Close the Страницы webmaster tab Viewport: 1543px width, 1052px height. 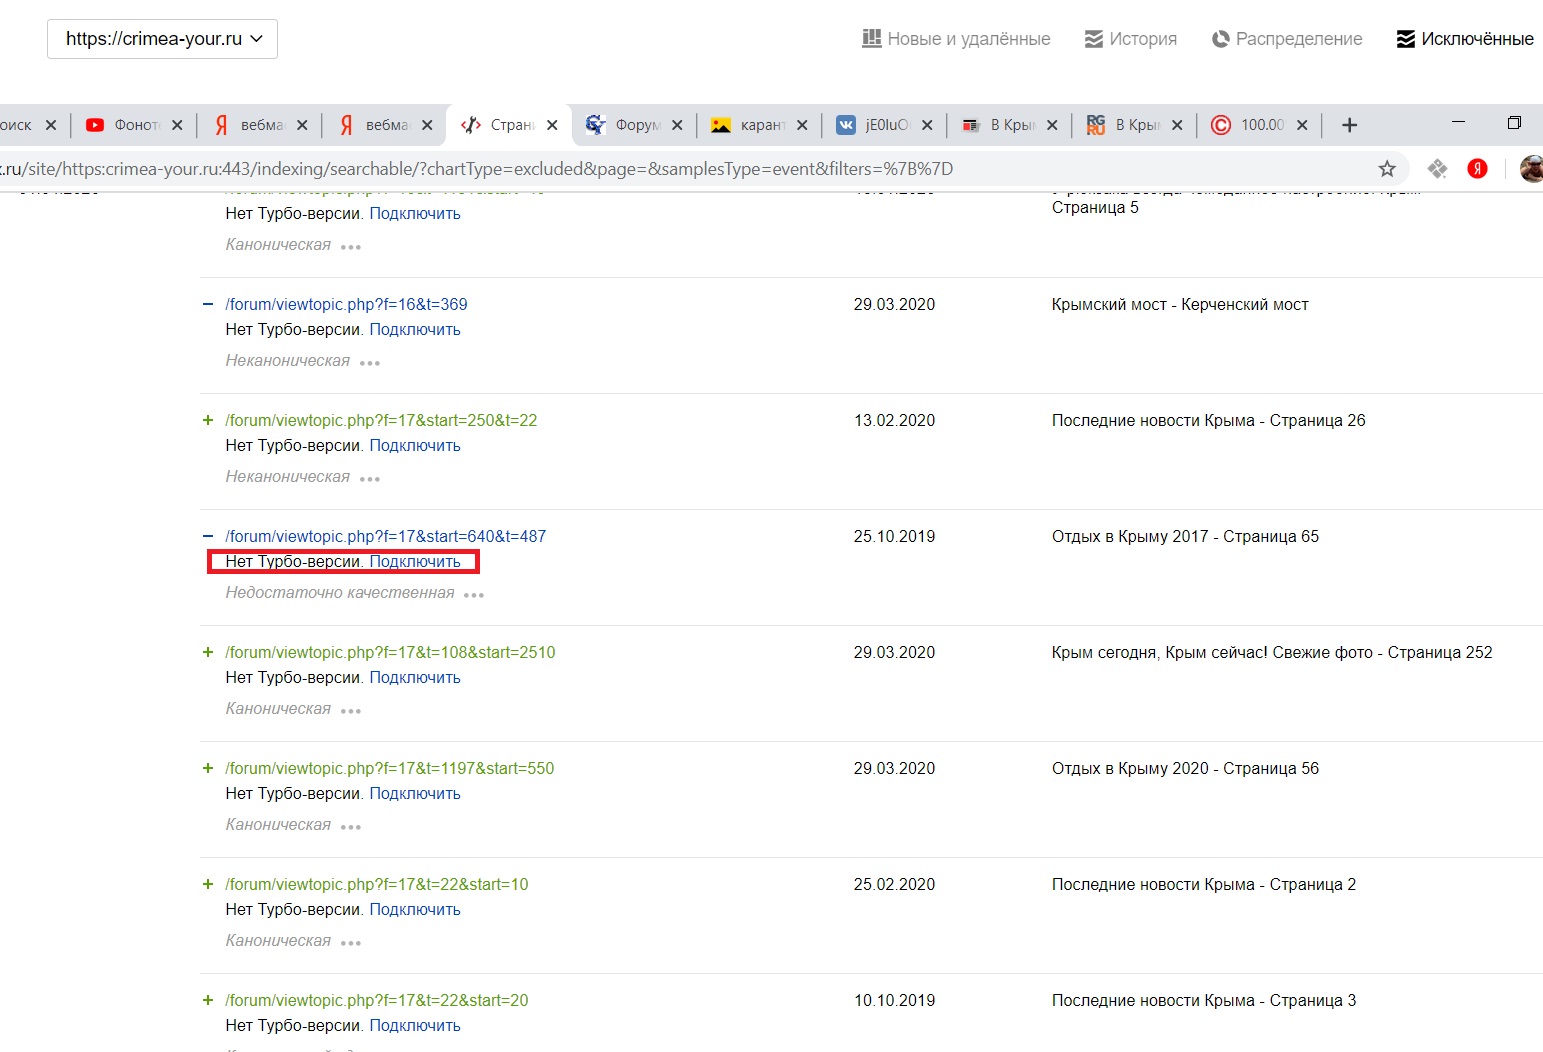click(552, 125)
